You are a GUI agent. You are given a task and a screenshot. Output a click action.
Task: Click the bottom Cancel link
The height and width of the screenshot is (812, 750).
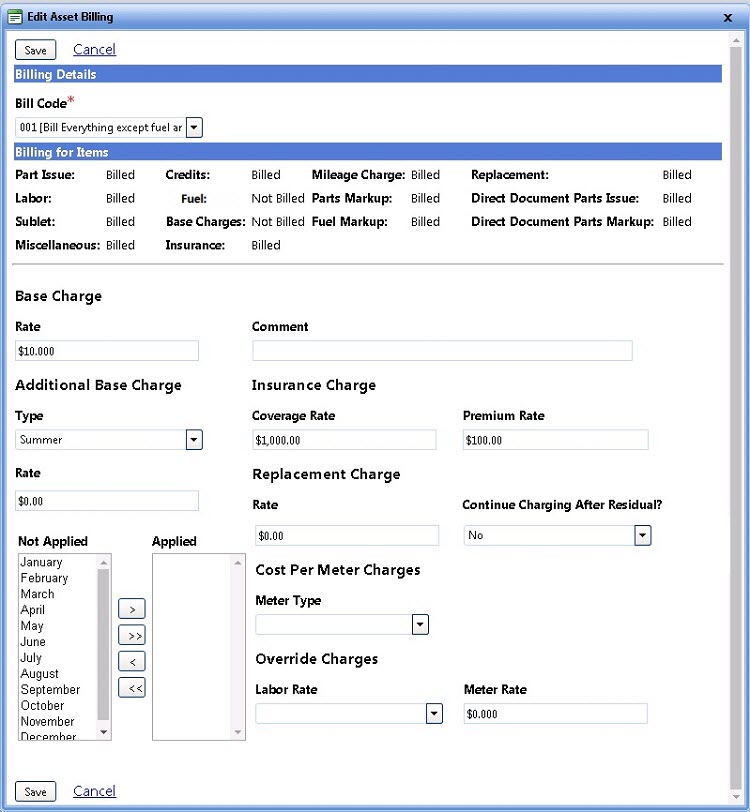94,791
